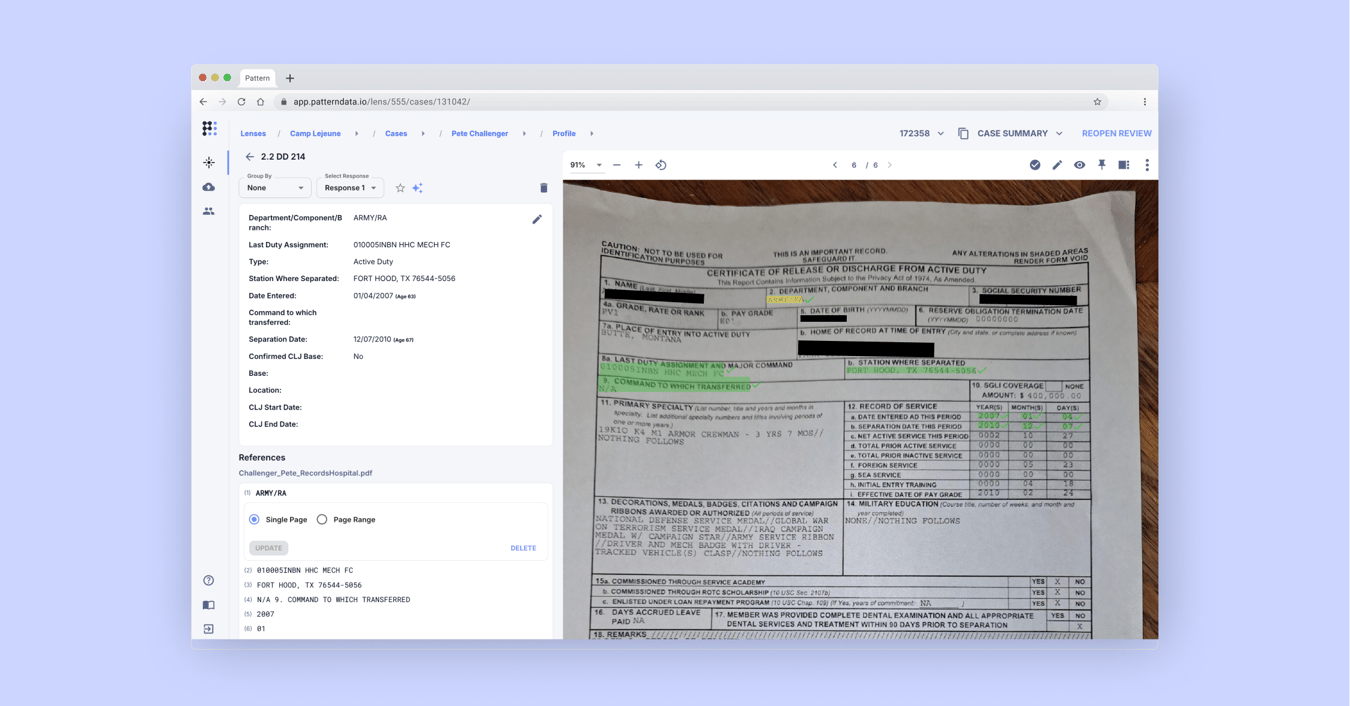Go to the next document page

click(x=890, y=165)
